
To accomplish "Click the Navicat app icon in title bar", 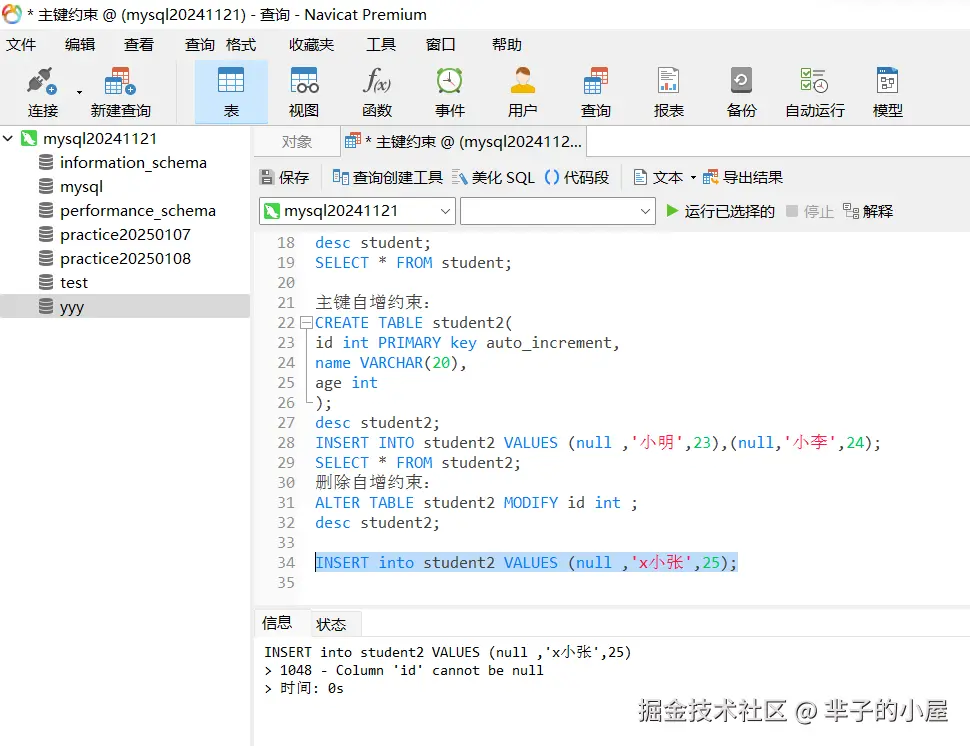I will 12,14.
